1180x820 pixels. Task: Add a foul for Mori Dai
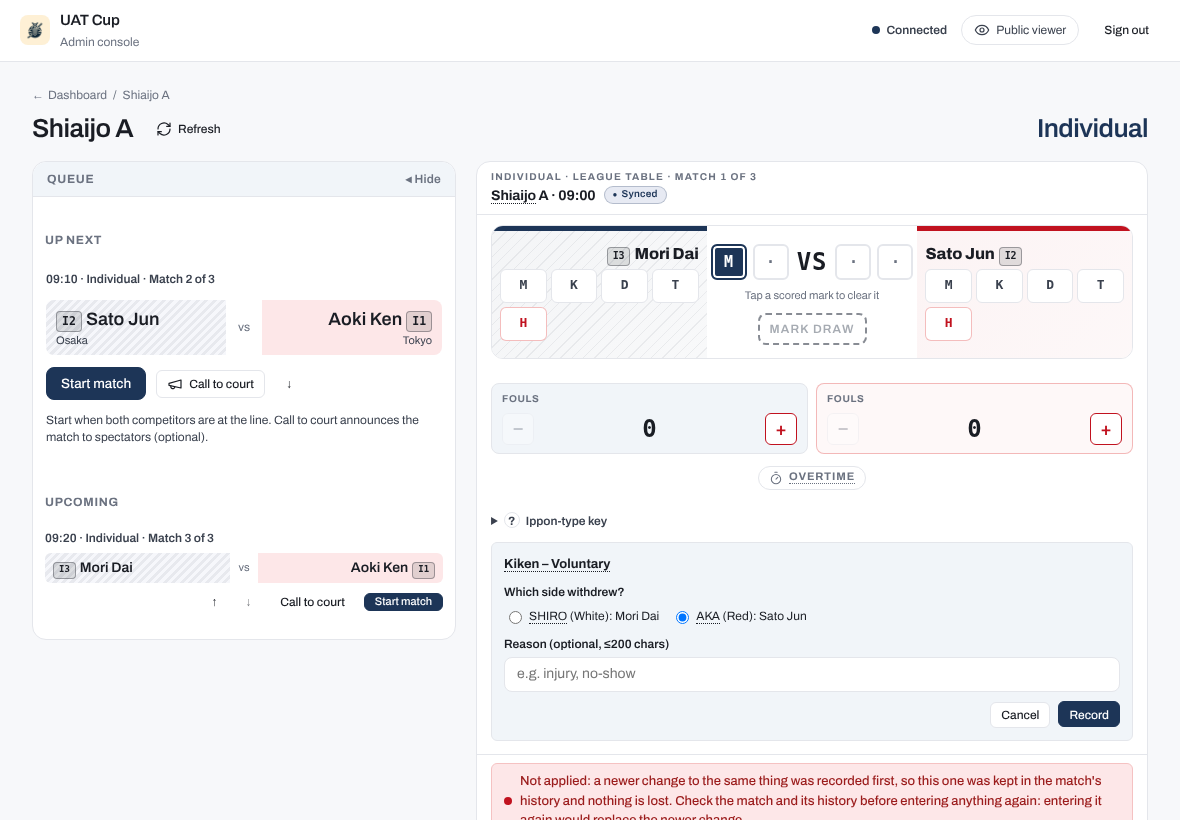coord(781,429)
